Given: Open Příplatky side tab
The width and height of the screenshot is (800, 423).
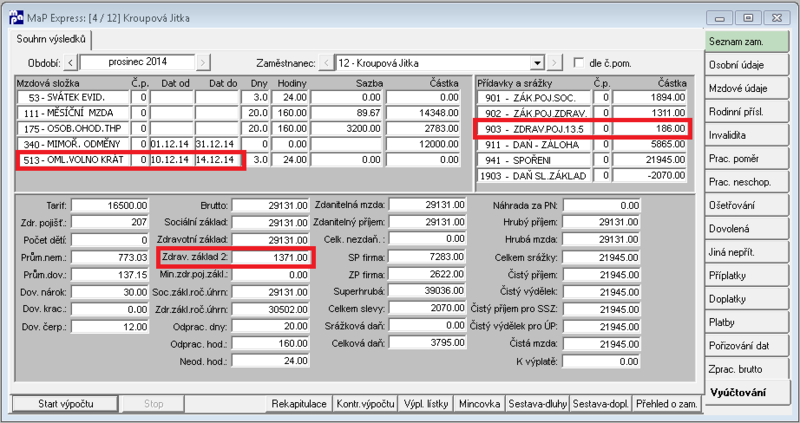Looking at the screenshot, I should click(746, 276).
